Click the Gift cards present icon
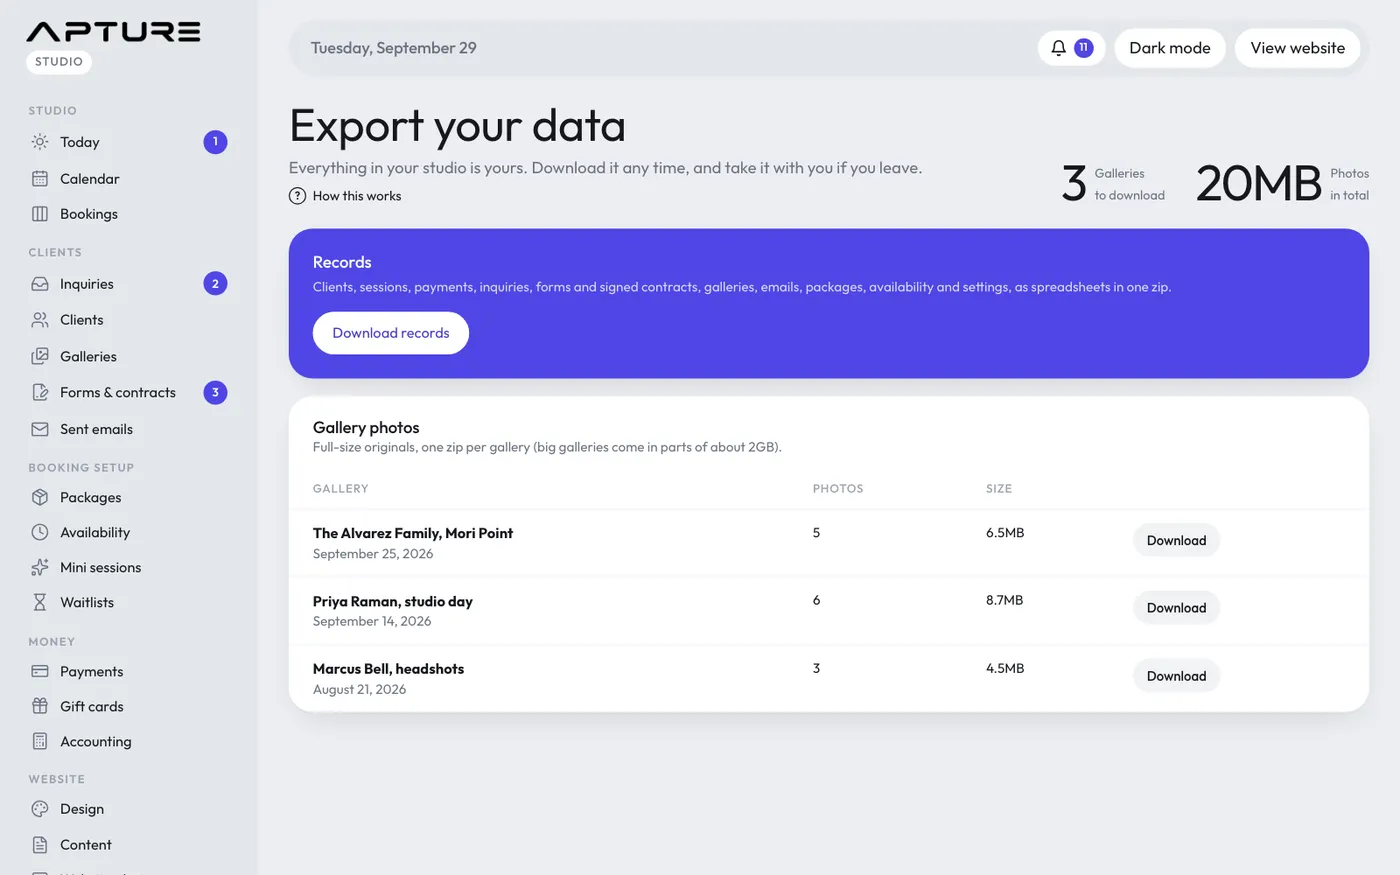1400x875 pixels. point(40,706)
